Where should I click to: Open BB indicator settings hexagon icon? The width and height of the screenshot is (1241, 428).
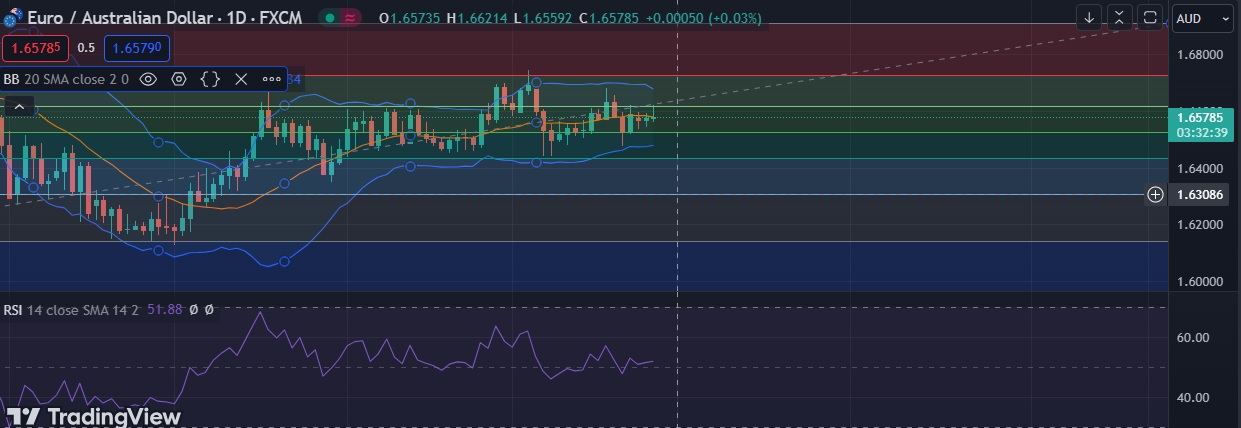(x=179, y=79)
